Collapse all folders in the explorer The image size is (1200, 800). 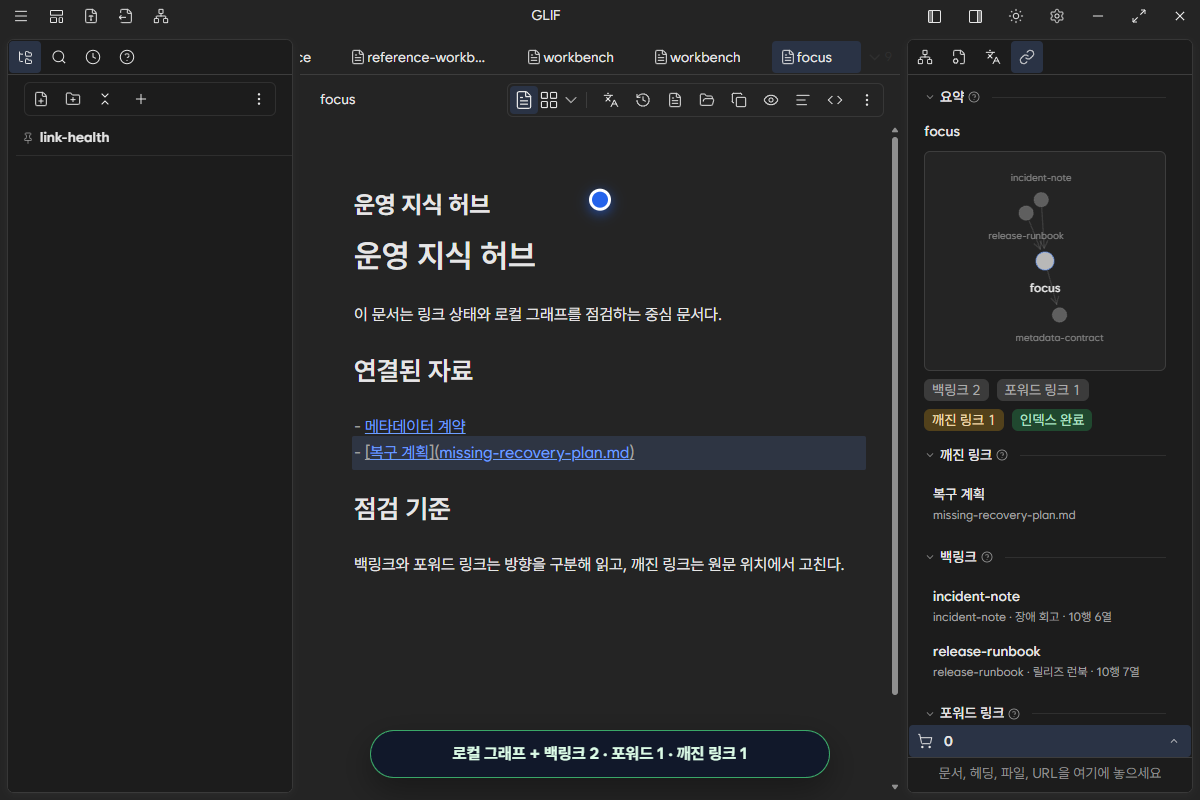point(105,99)
